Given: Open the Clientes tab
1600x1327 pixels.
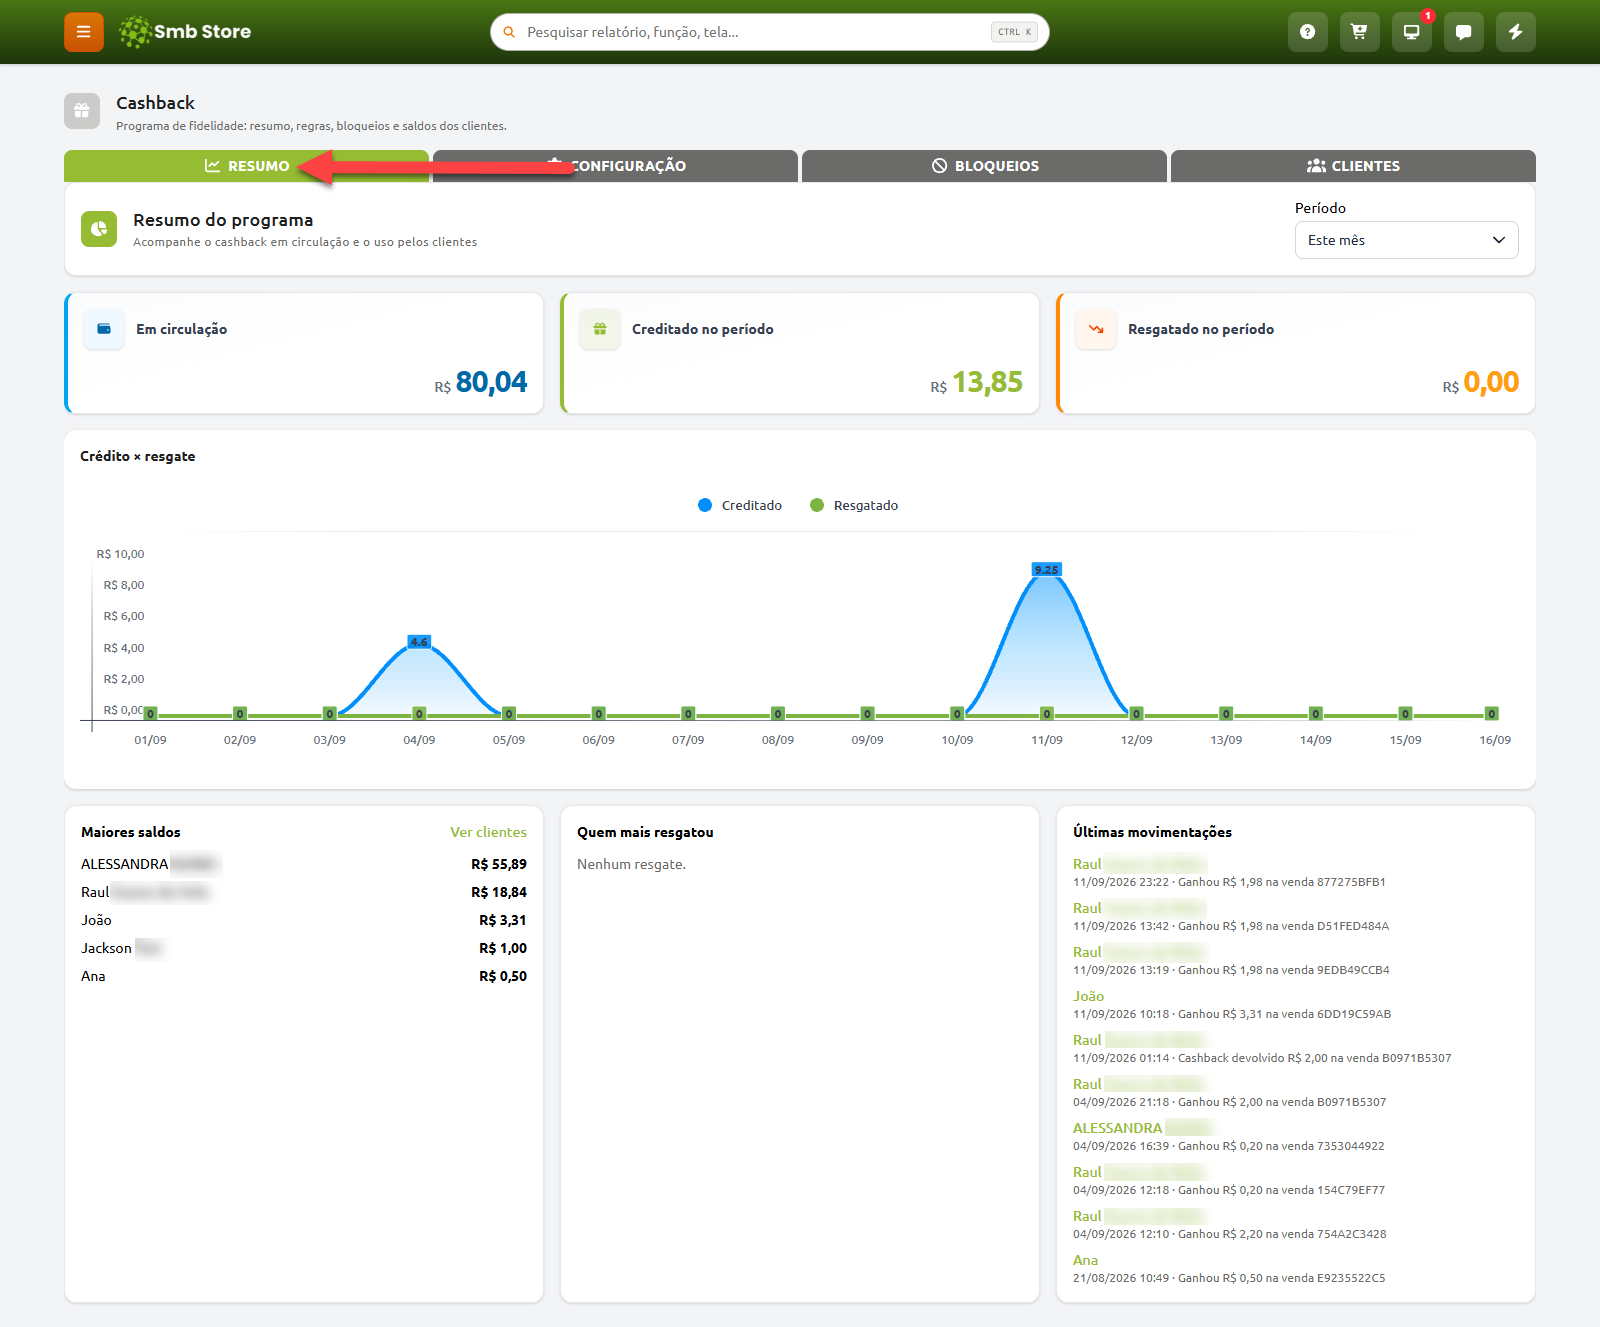Looking at the screenshot, I should coord(1353,166).
